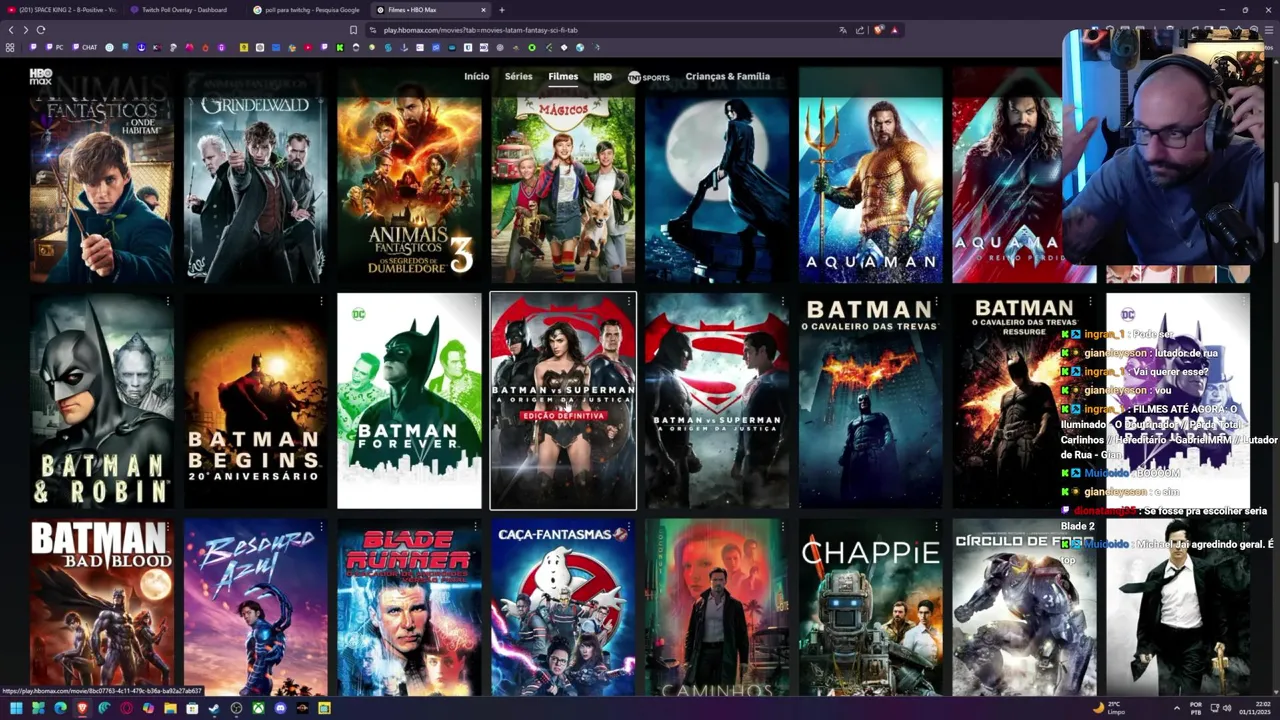Open the Brave Rewards triangle icon
1280x720 pixels.
coord(894,30)
